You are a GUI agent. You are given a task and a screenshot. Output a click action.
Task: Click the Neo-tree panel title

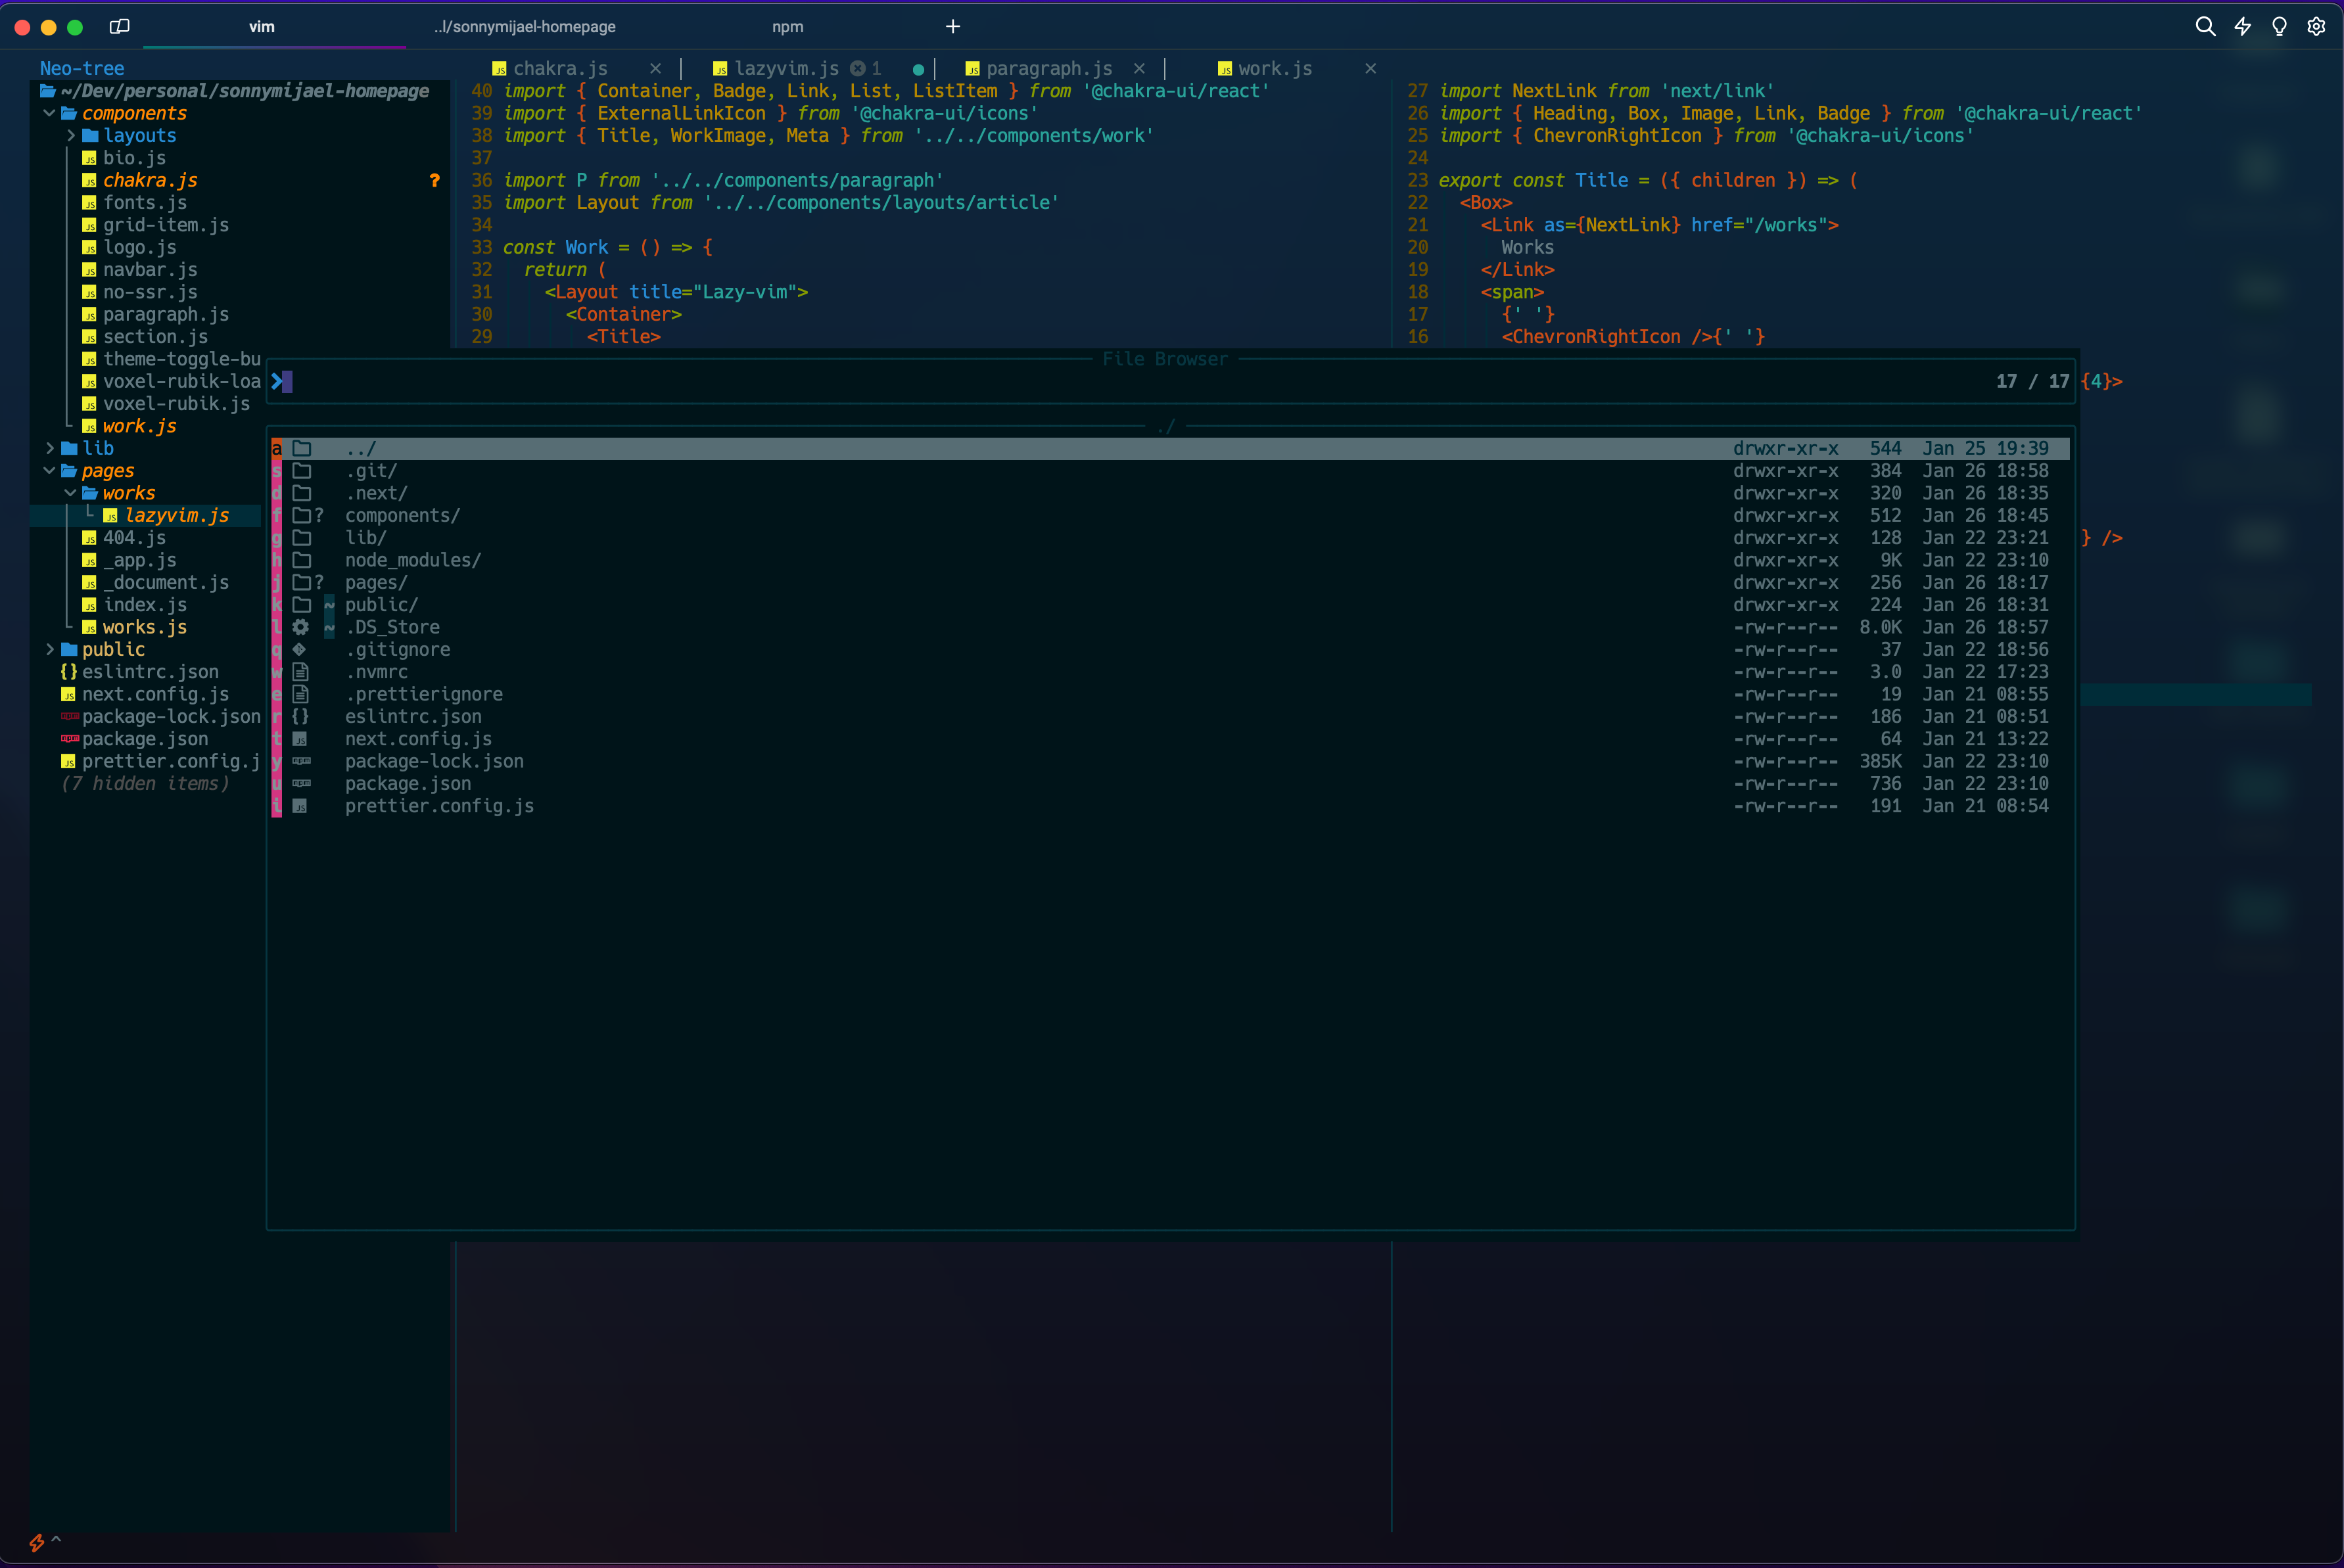coord(82,68)
